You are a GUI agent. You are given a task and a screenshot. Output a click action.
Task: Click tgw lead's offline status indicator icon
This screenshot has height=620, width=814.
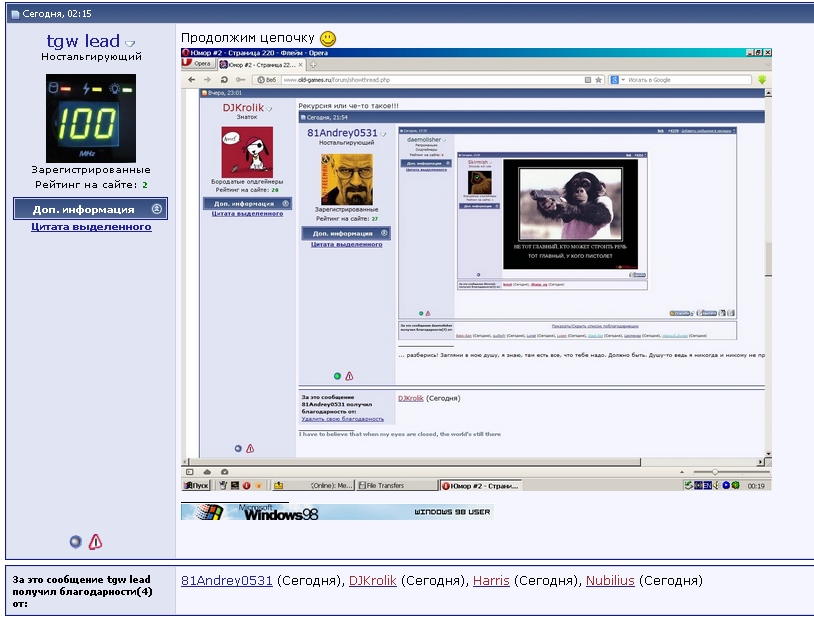tap(76, 542)
